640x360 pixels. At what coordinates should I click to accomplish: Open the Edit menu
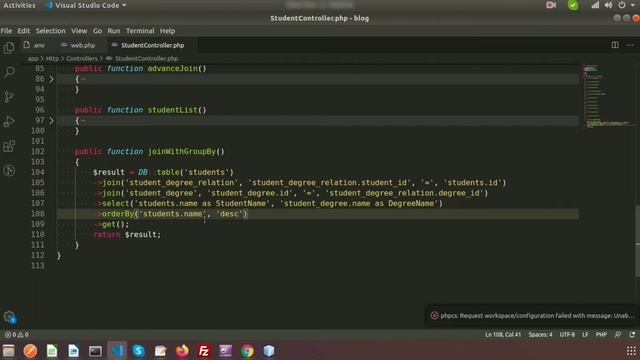pyautogui.click(x=23, y=31)
